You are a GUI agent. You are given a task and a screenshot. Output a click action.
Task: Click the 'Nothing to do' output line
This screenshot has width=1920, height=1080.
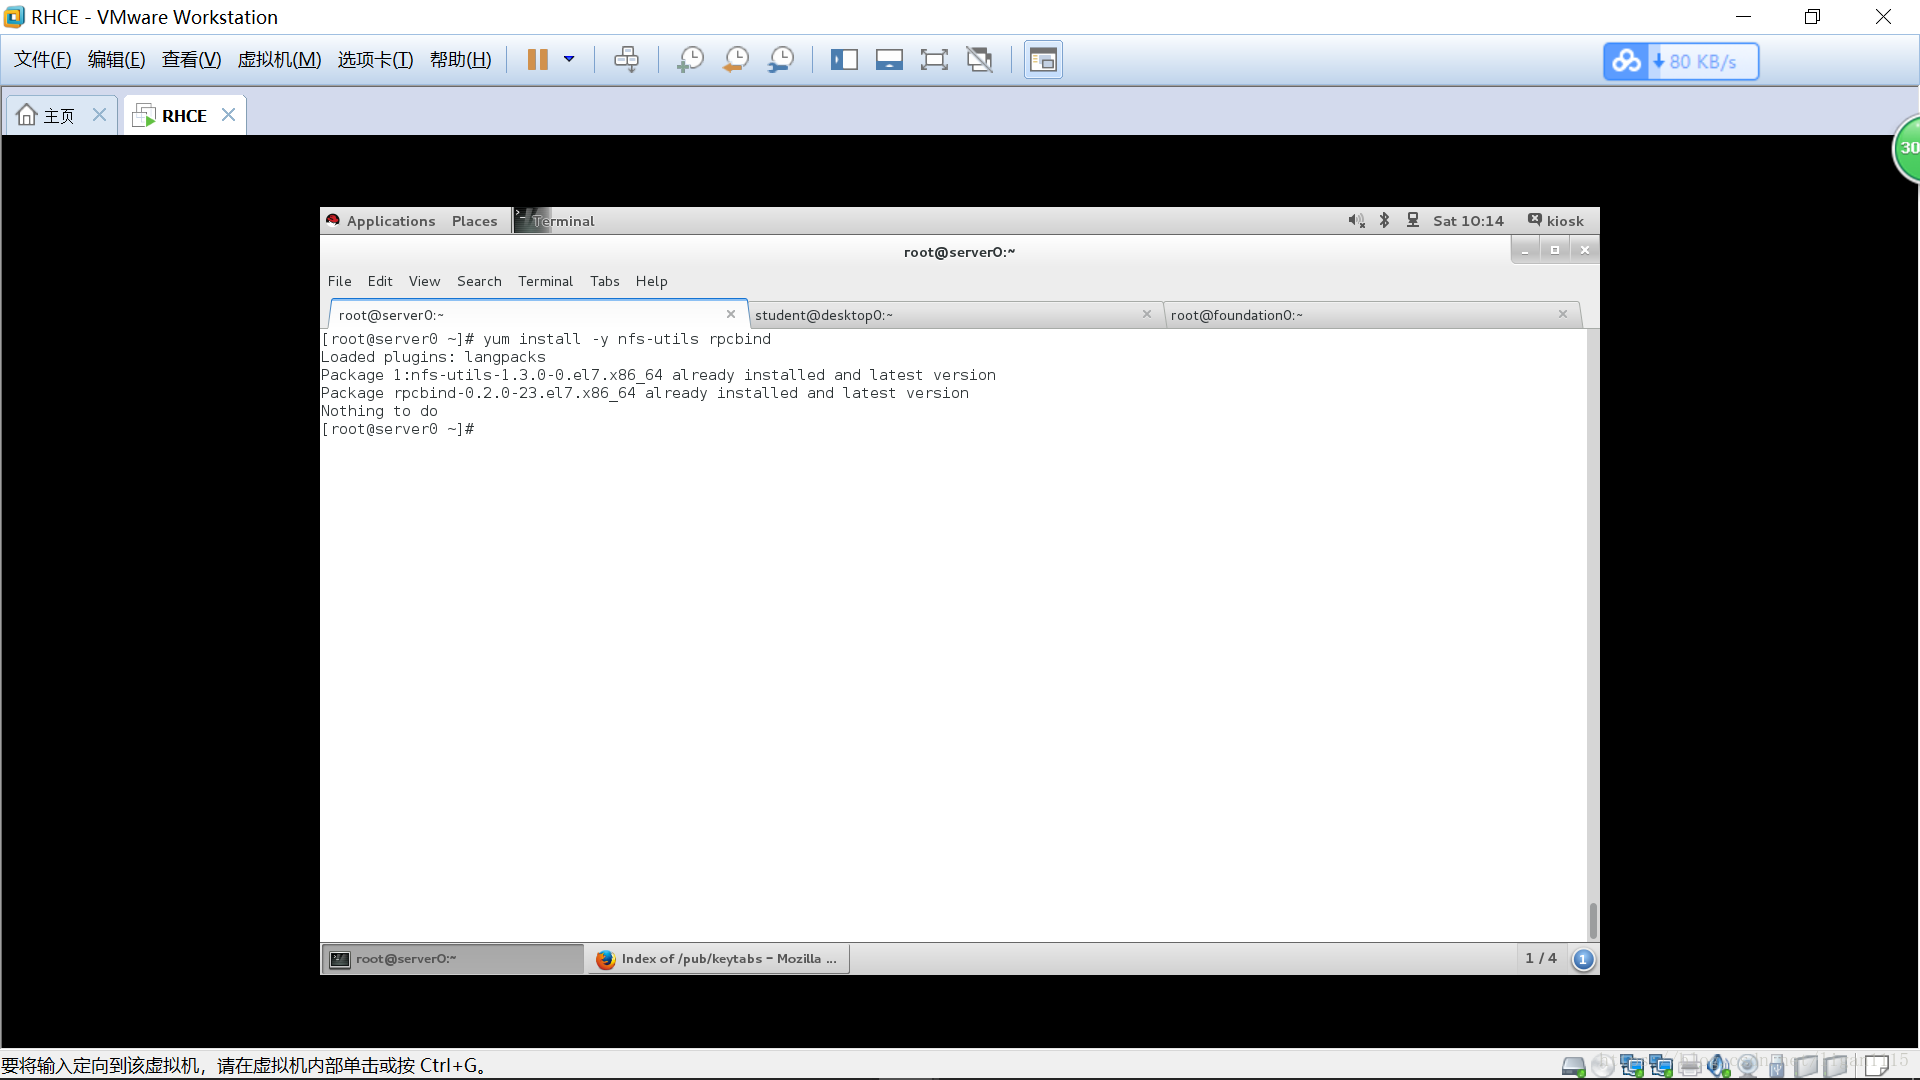click(379, 411)
